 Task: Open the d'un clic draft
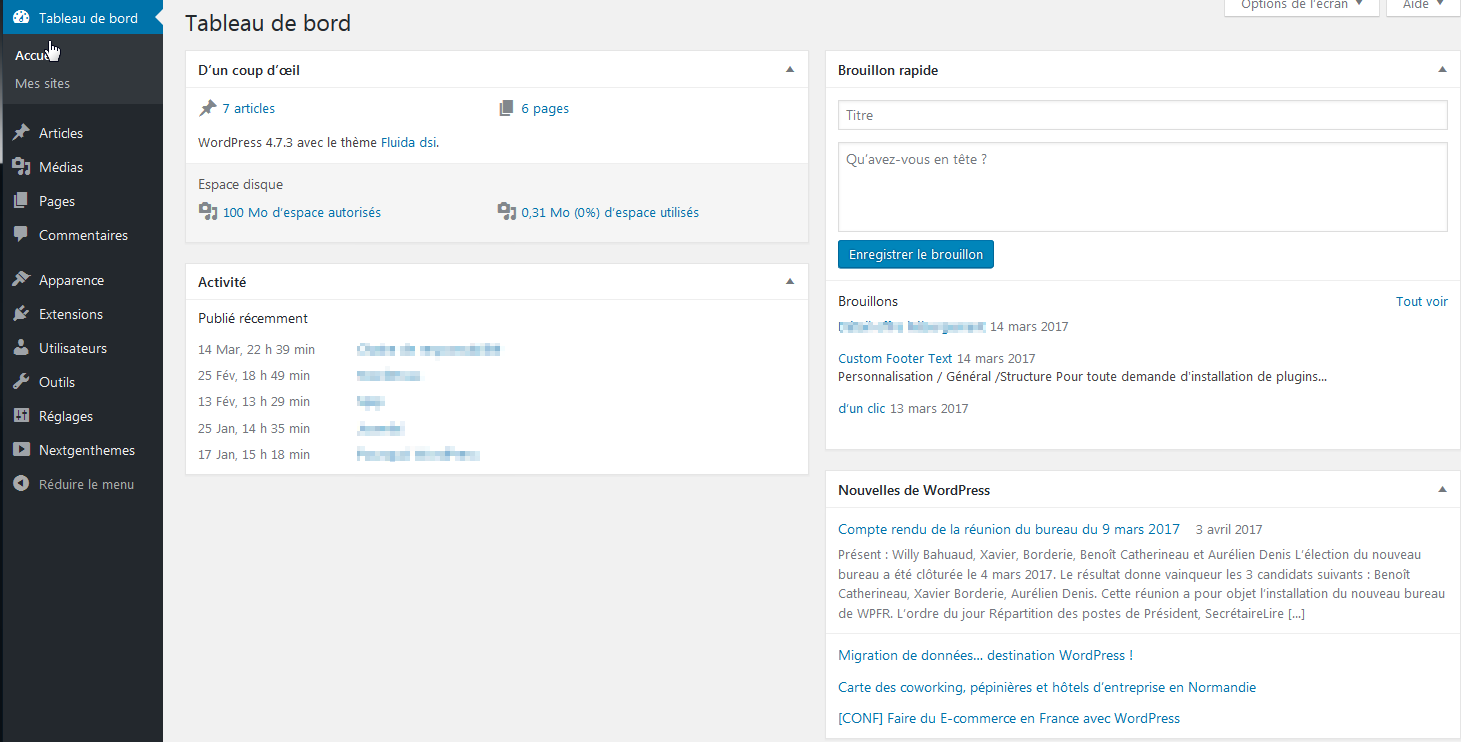tap(862, 408)
